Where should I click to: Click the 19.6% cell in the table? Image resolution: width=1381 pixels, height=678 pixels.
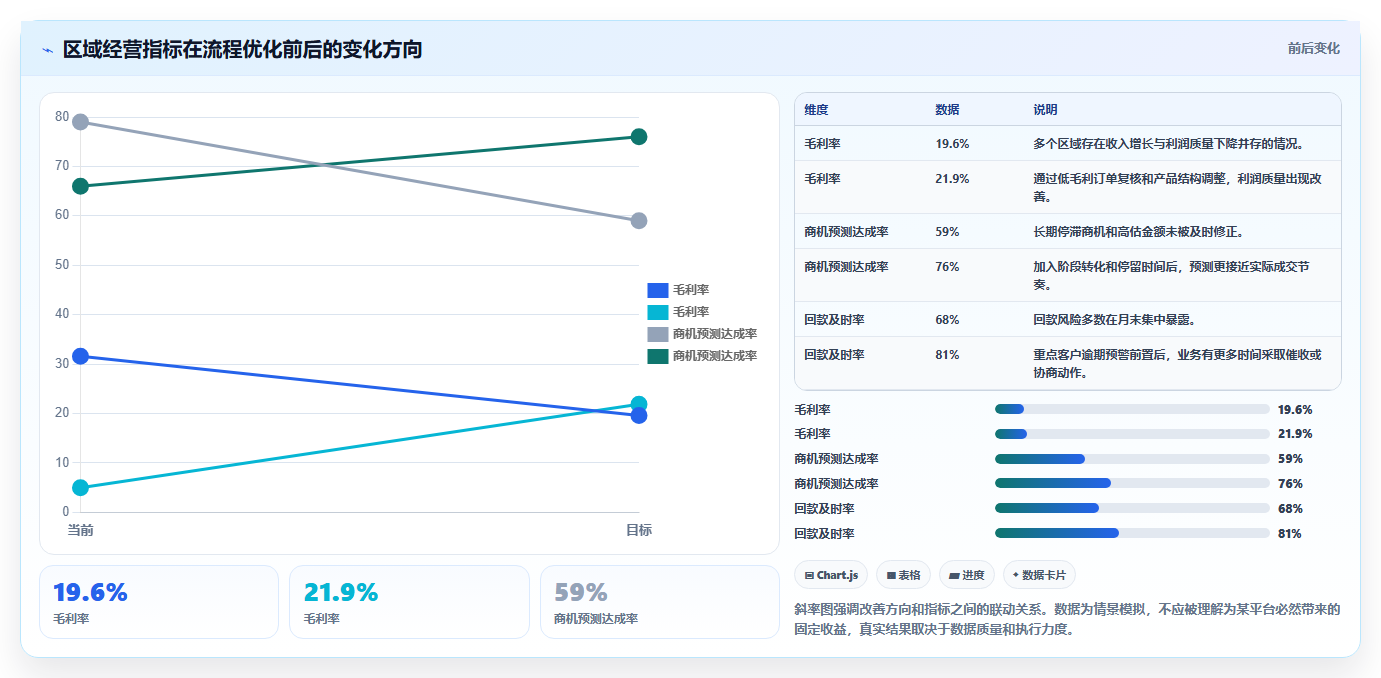click(x=952, y=144)
